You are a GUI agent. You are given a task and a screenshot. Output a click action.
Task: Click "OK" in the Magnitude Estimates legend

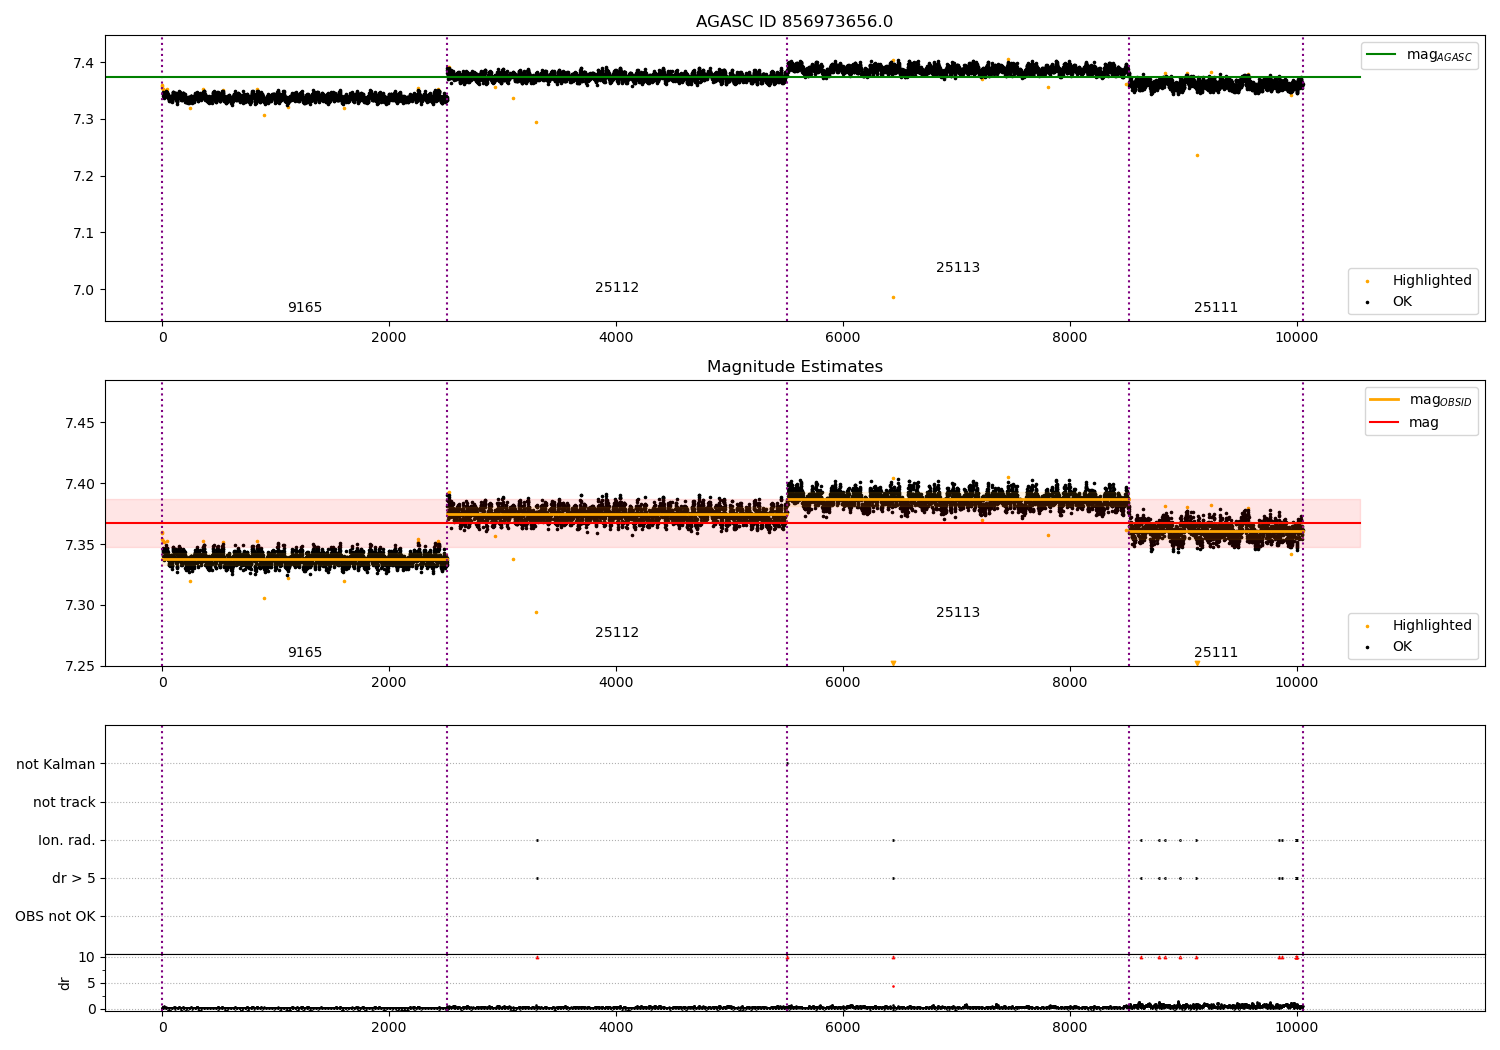tap(1389, 647)
